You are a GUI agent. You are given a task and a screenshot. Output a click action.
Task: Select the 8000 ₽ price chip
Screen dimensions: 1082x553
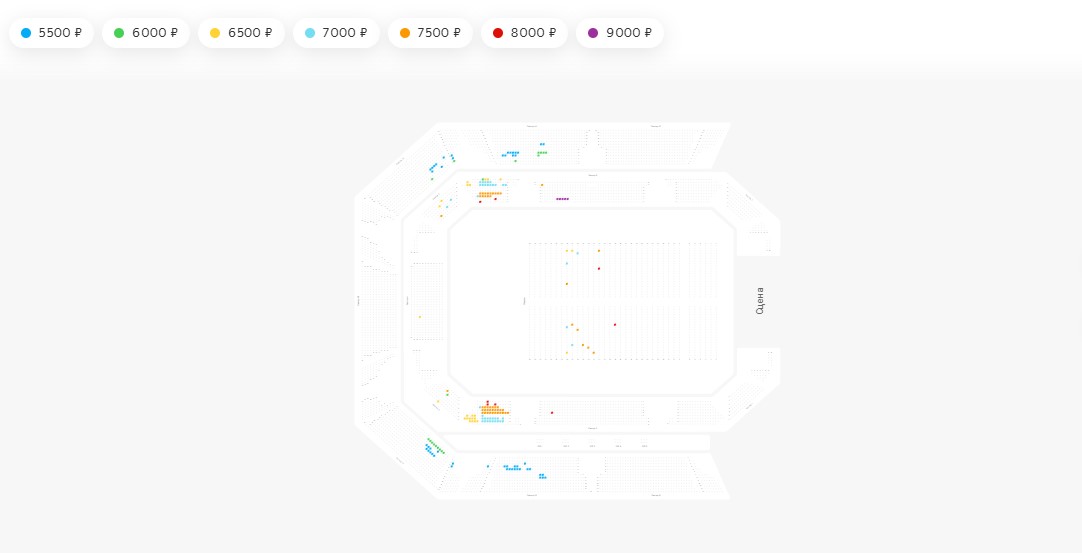tap(523, 33)
